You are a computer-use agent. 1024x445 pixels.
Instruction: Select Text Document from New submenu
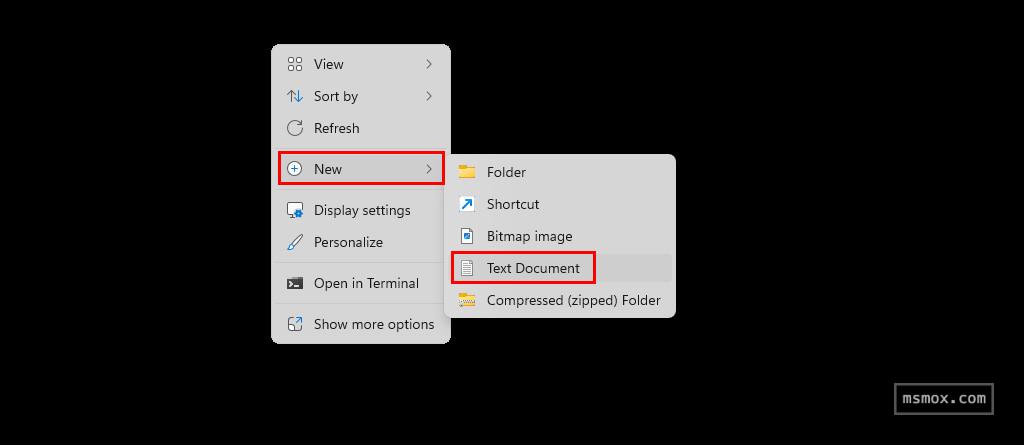point(533,268)
